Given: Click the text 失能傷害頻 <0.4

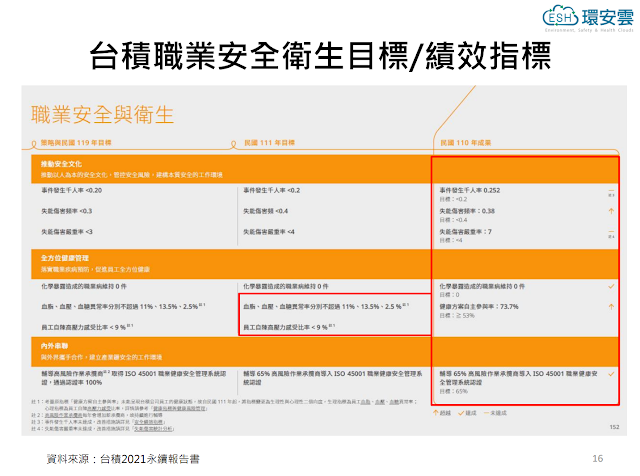Looking at the screenshot, I should click(x=265, y=211).
